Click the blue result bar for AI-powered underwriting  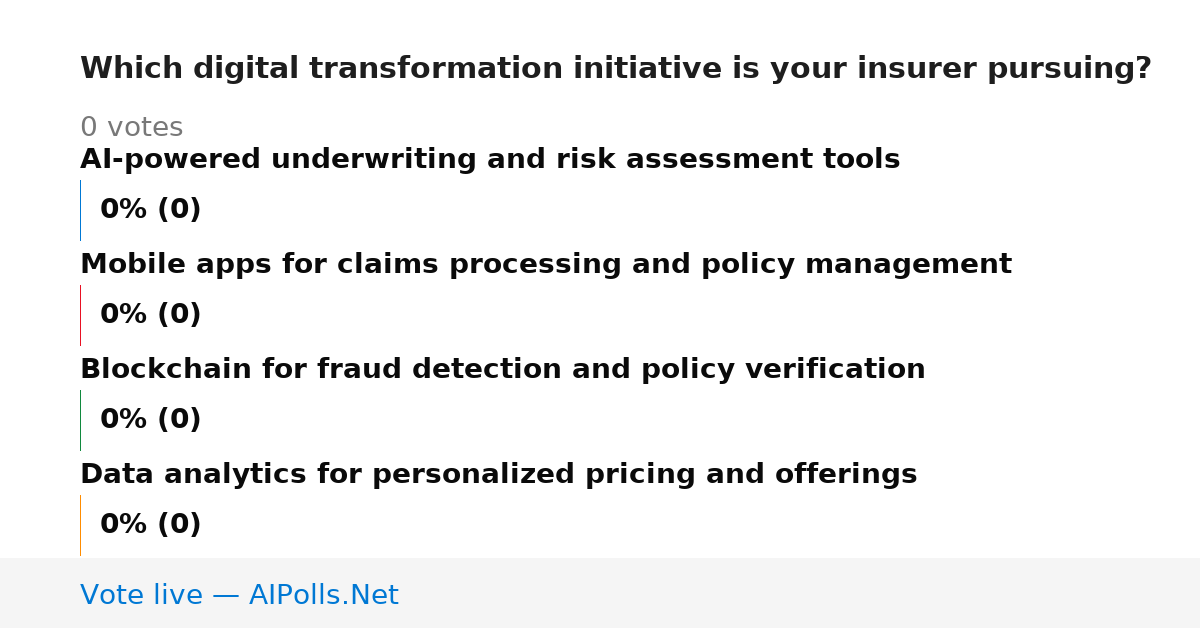[80, 210]
